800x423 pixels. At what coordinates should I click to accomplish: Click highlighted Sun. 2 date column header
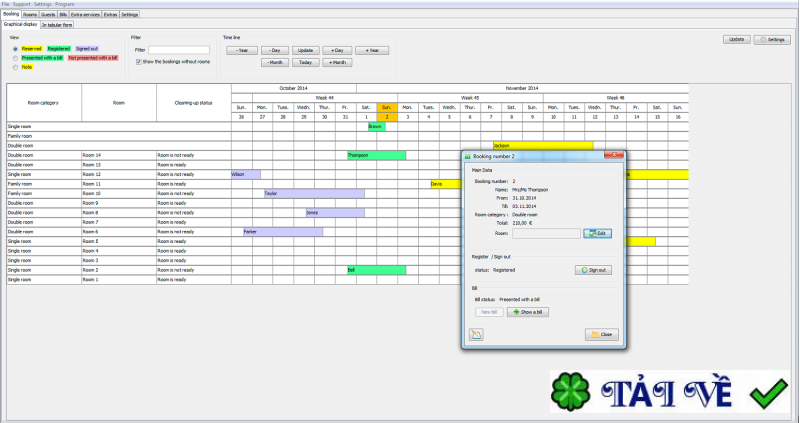tap(387, 112)
